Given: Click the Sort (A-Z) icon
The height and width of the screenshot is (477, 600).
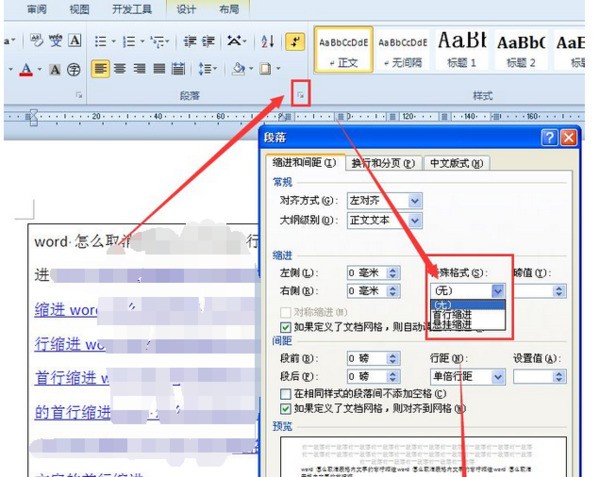Looking at the screenshot, I should pyautogui.click(x=267, y=41).
